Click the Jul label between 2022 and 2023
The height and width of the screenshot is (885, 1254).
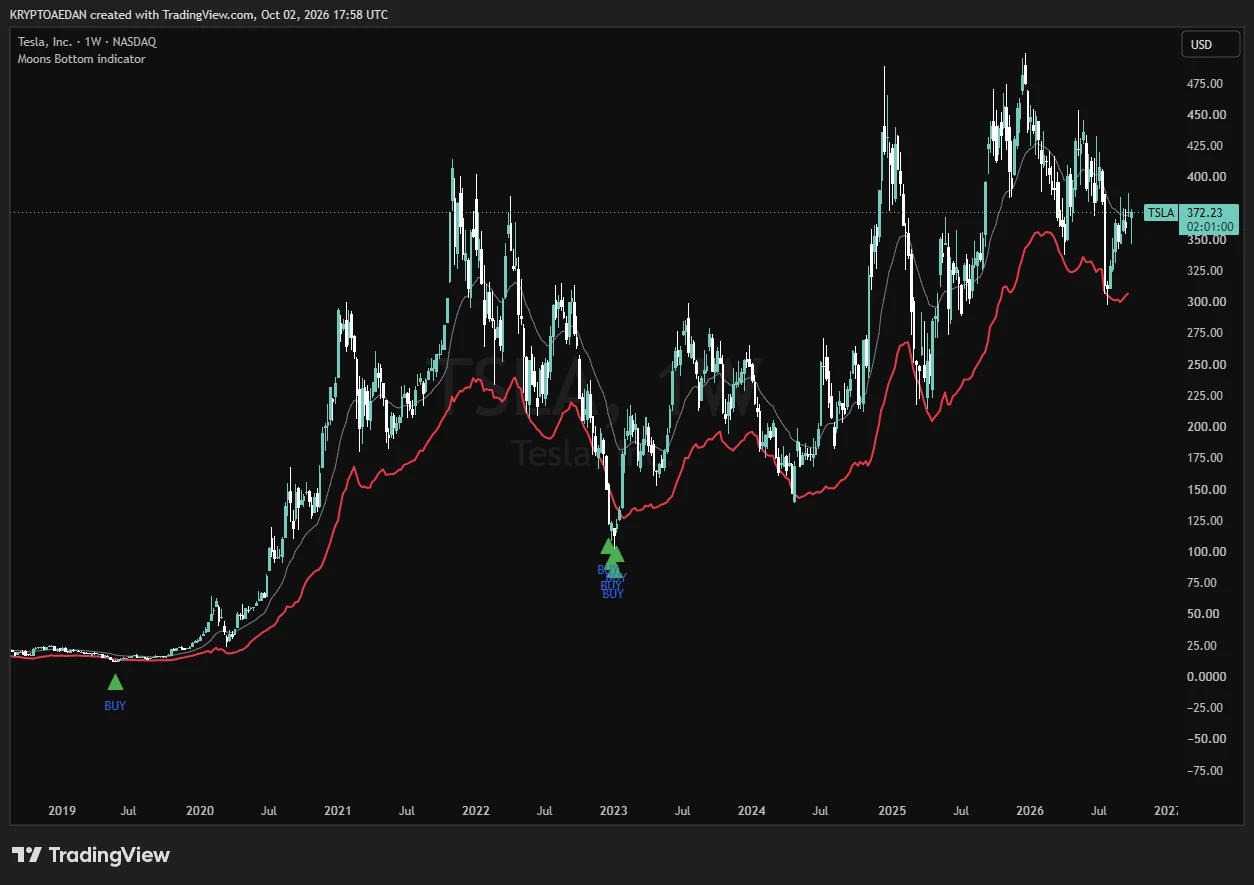point(544,811)
